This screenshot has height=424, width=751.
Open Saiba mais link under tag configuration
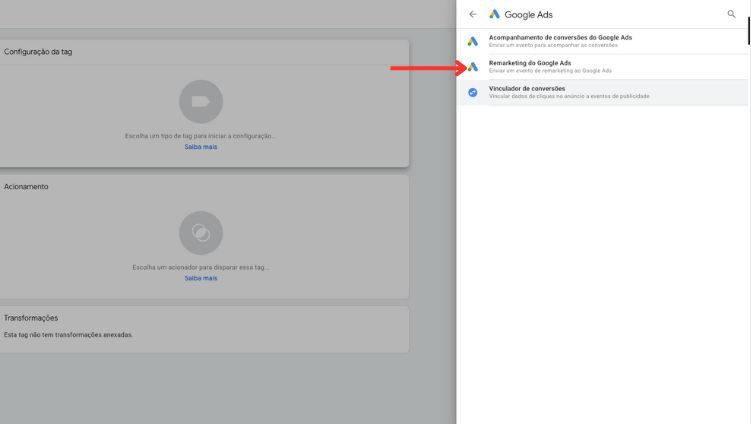pyautogui.click(x=201, y=147)
